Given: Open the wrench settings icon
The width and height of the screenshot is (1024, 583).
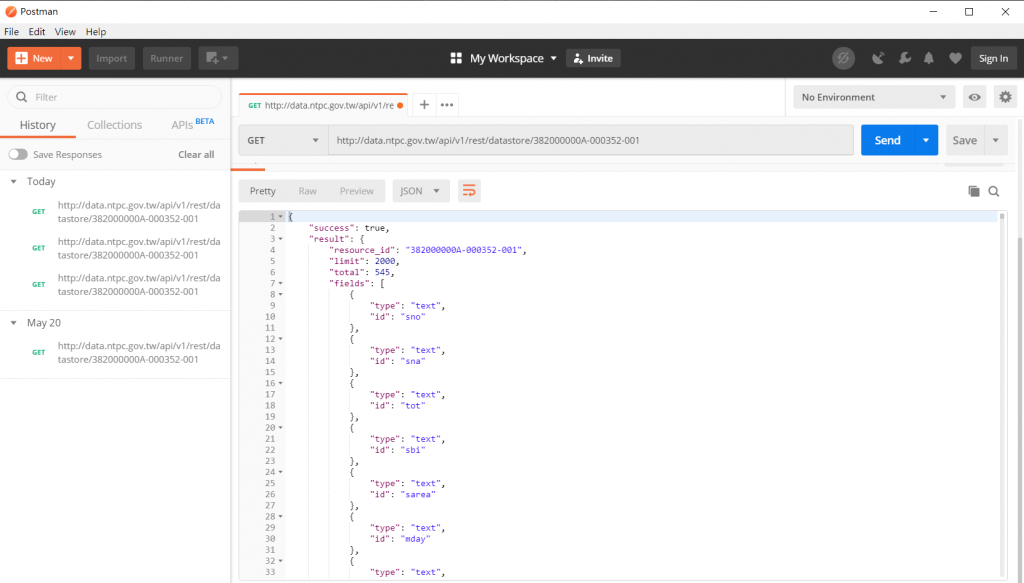Looking at the screenshot, I should pyautogui.click(x=904, y=58).
